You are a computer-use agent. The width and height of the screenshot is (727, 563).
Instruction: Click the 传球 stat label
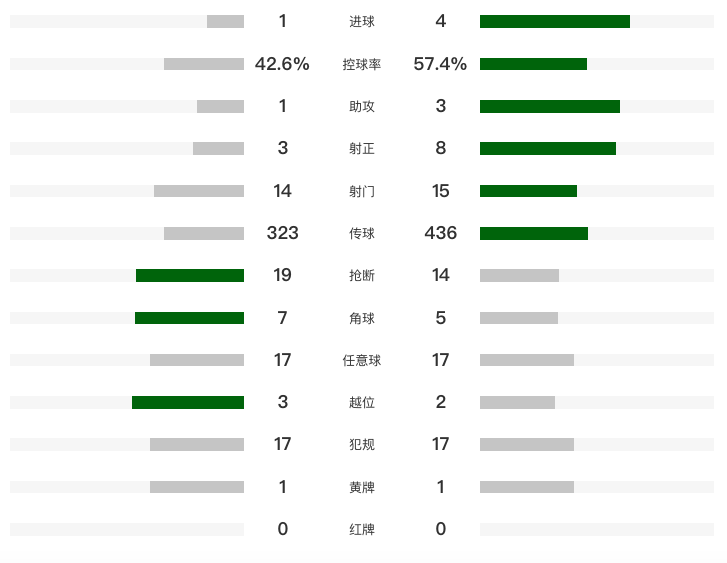362,233
